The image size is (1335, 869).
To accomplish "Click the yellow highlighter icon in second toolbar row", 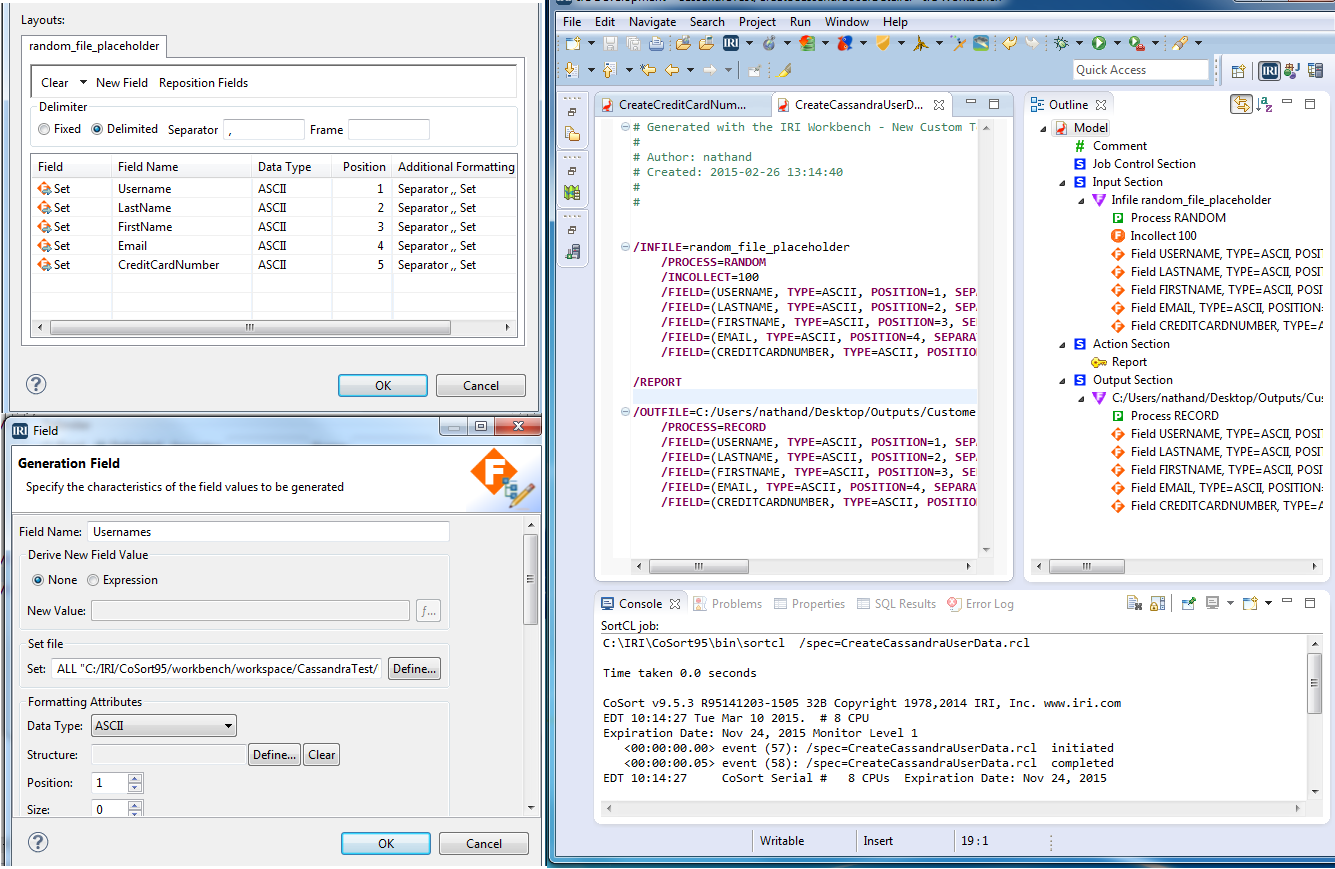I will pos(784,70).
